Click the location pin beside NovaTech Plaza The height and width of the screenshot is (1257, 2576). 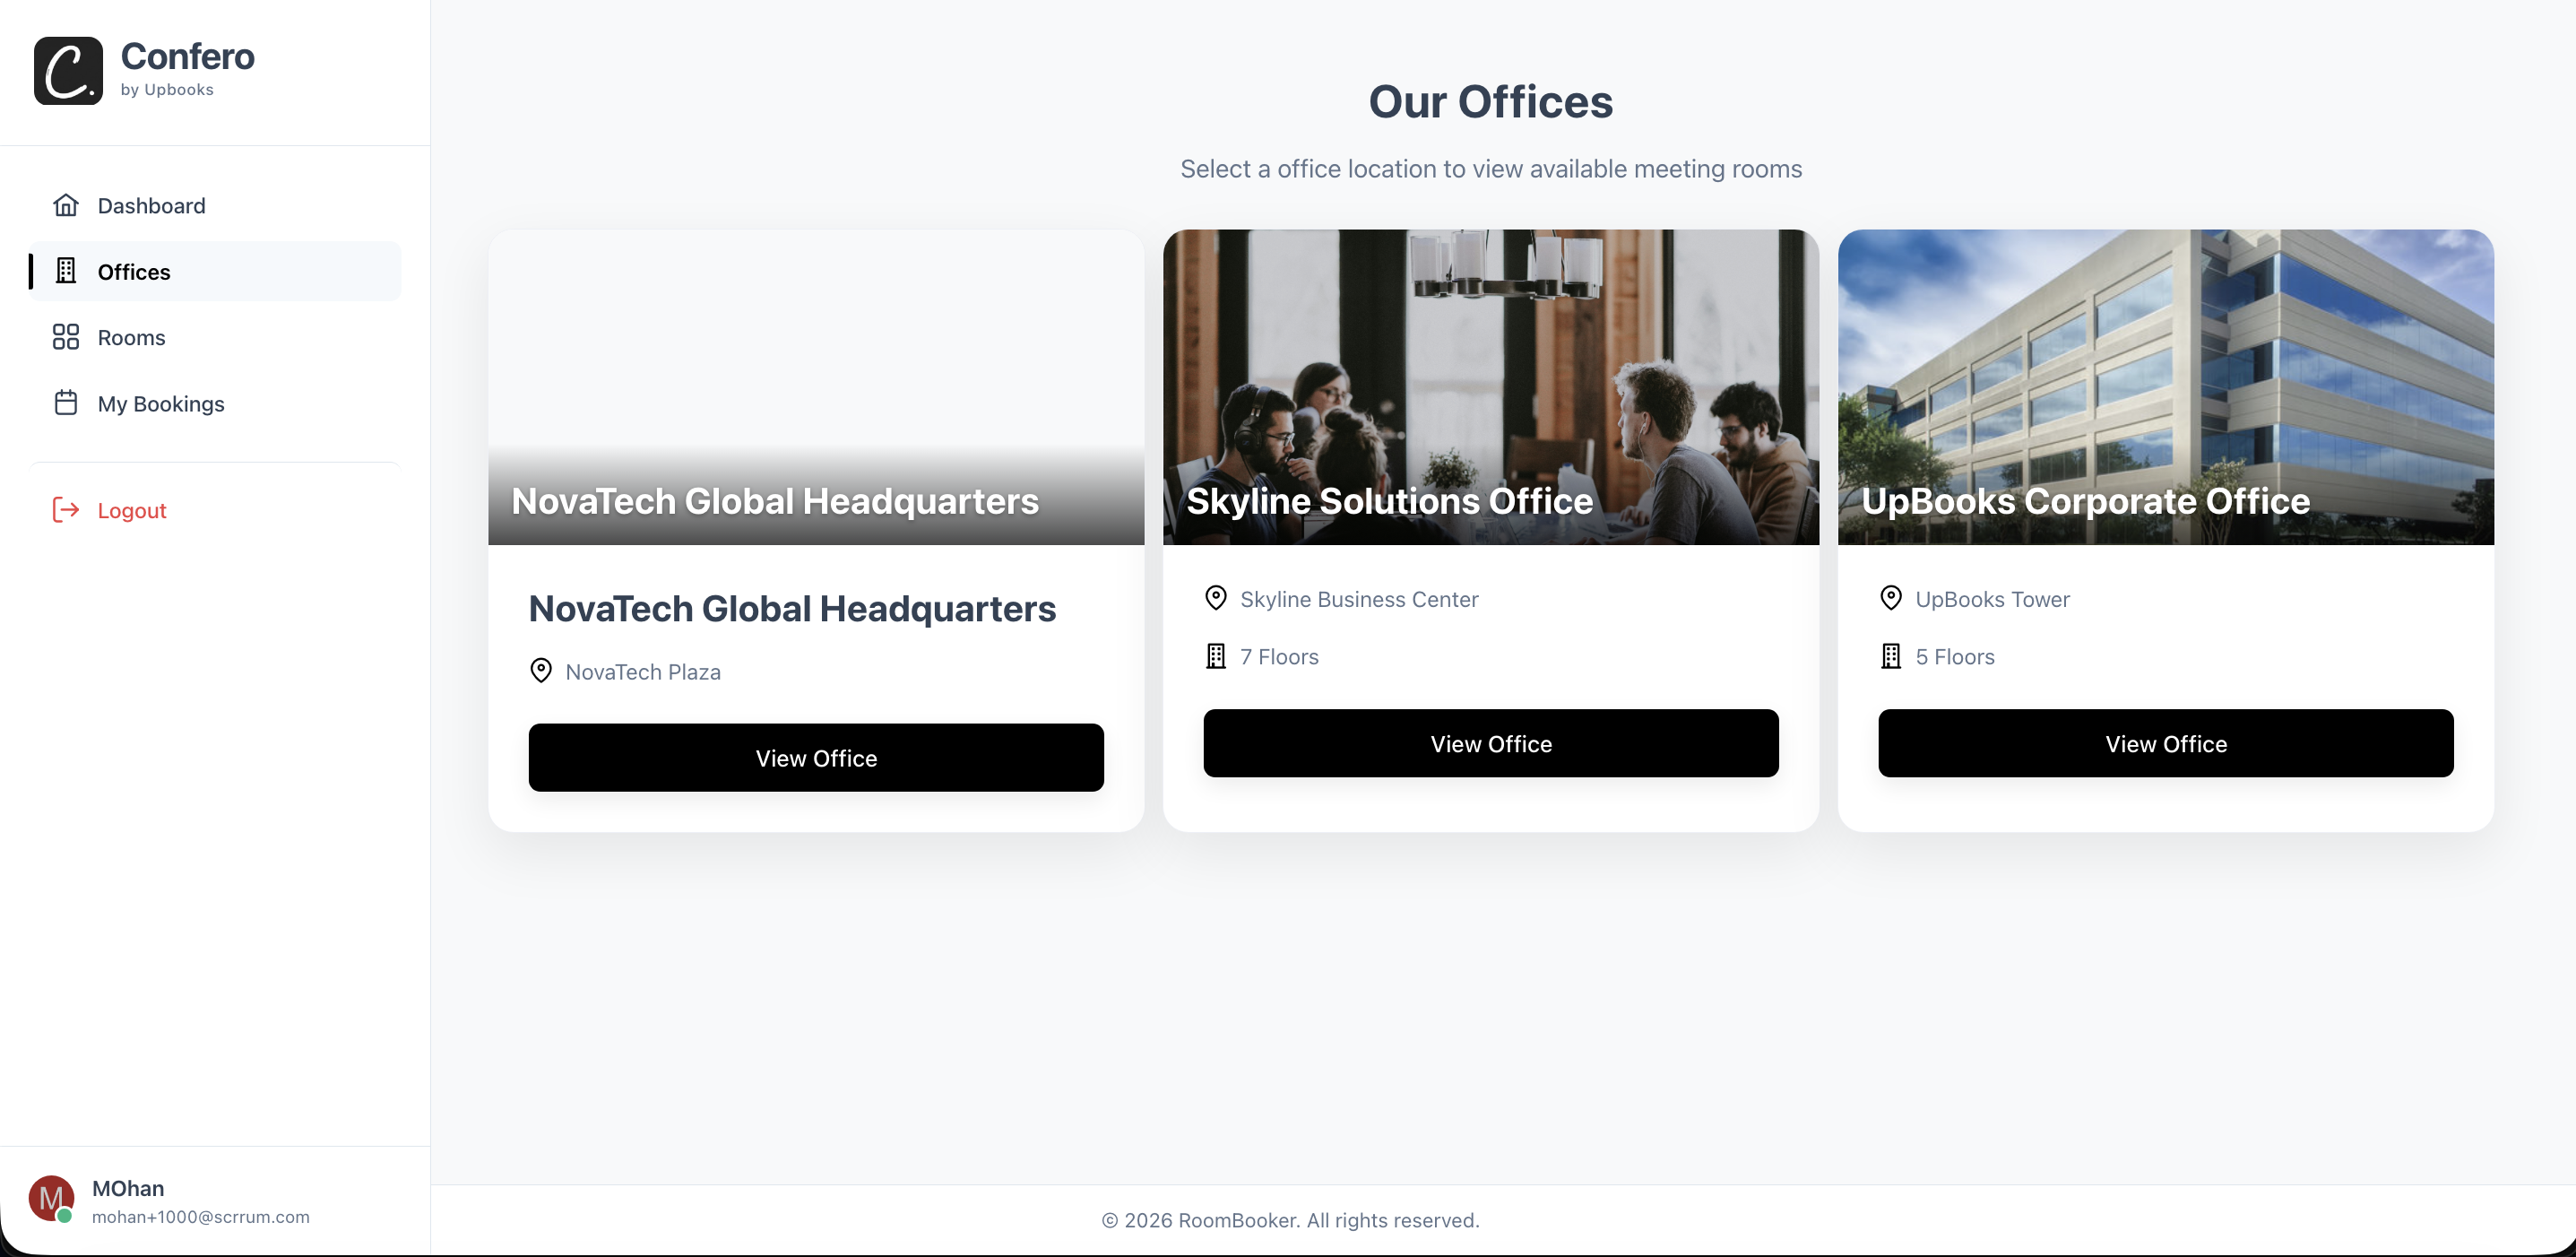click(x=541, y=670)
